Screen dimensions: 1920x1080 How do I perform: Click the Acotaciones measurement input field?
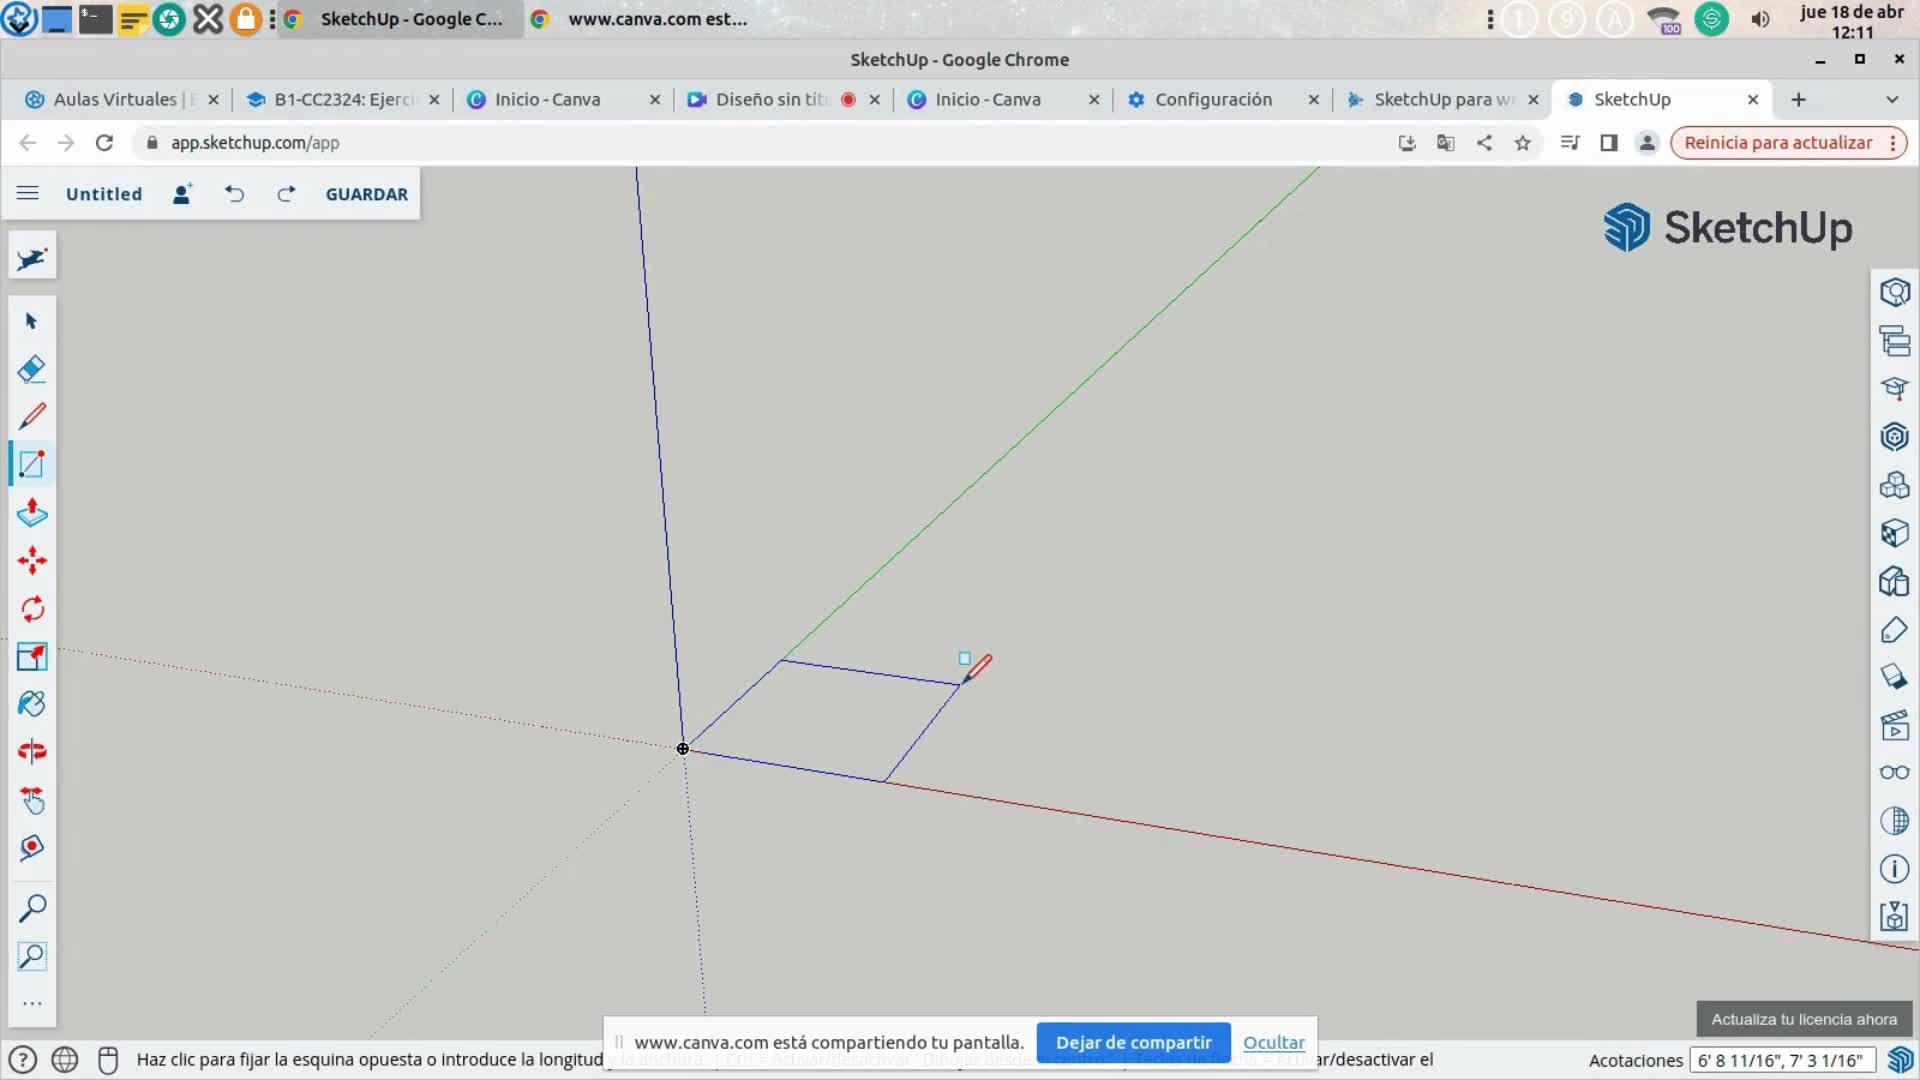pos(1779,1060)
